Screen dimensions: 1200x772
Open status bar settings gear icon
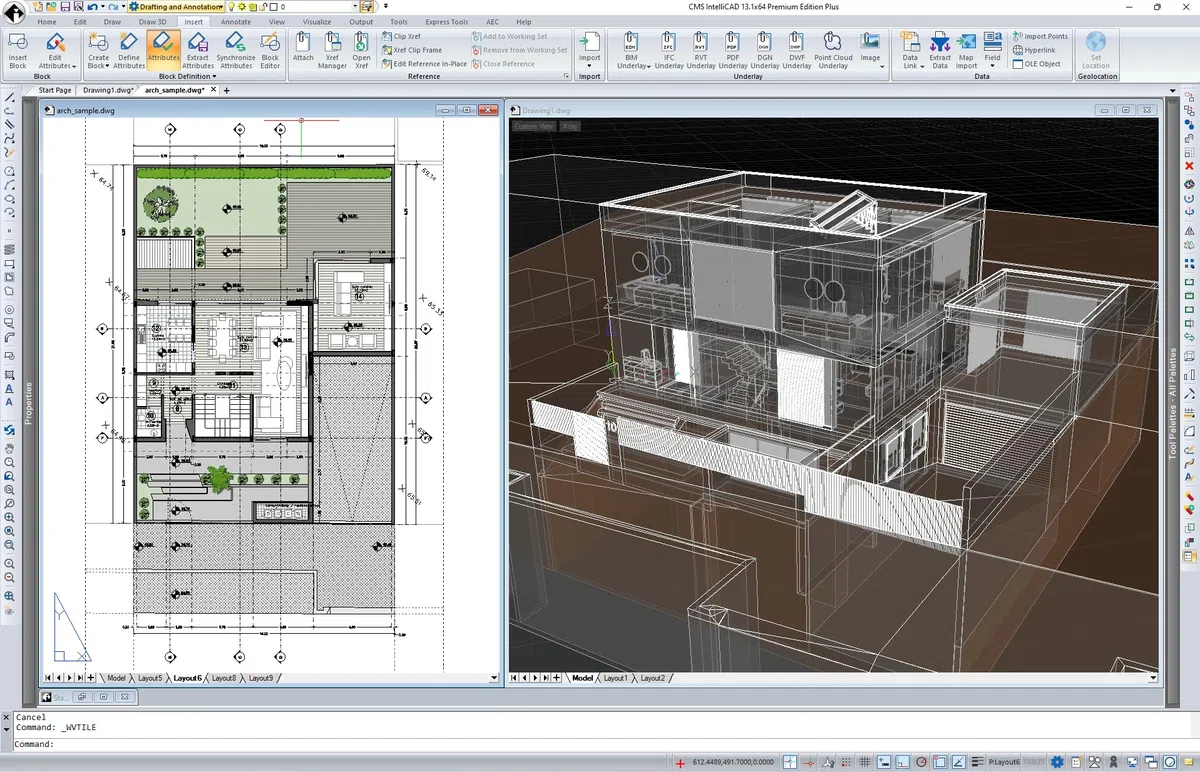pos(1057,762)
